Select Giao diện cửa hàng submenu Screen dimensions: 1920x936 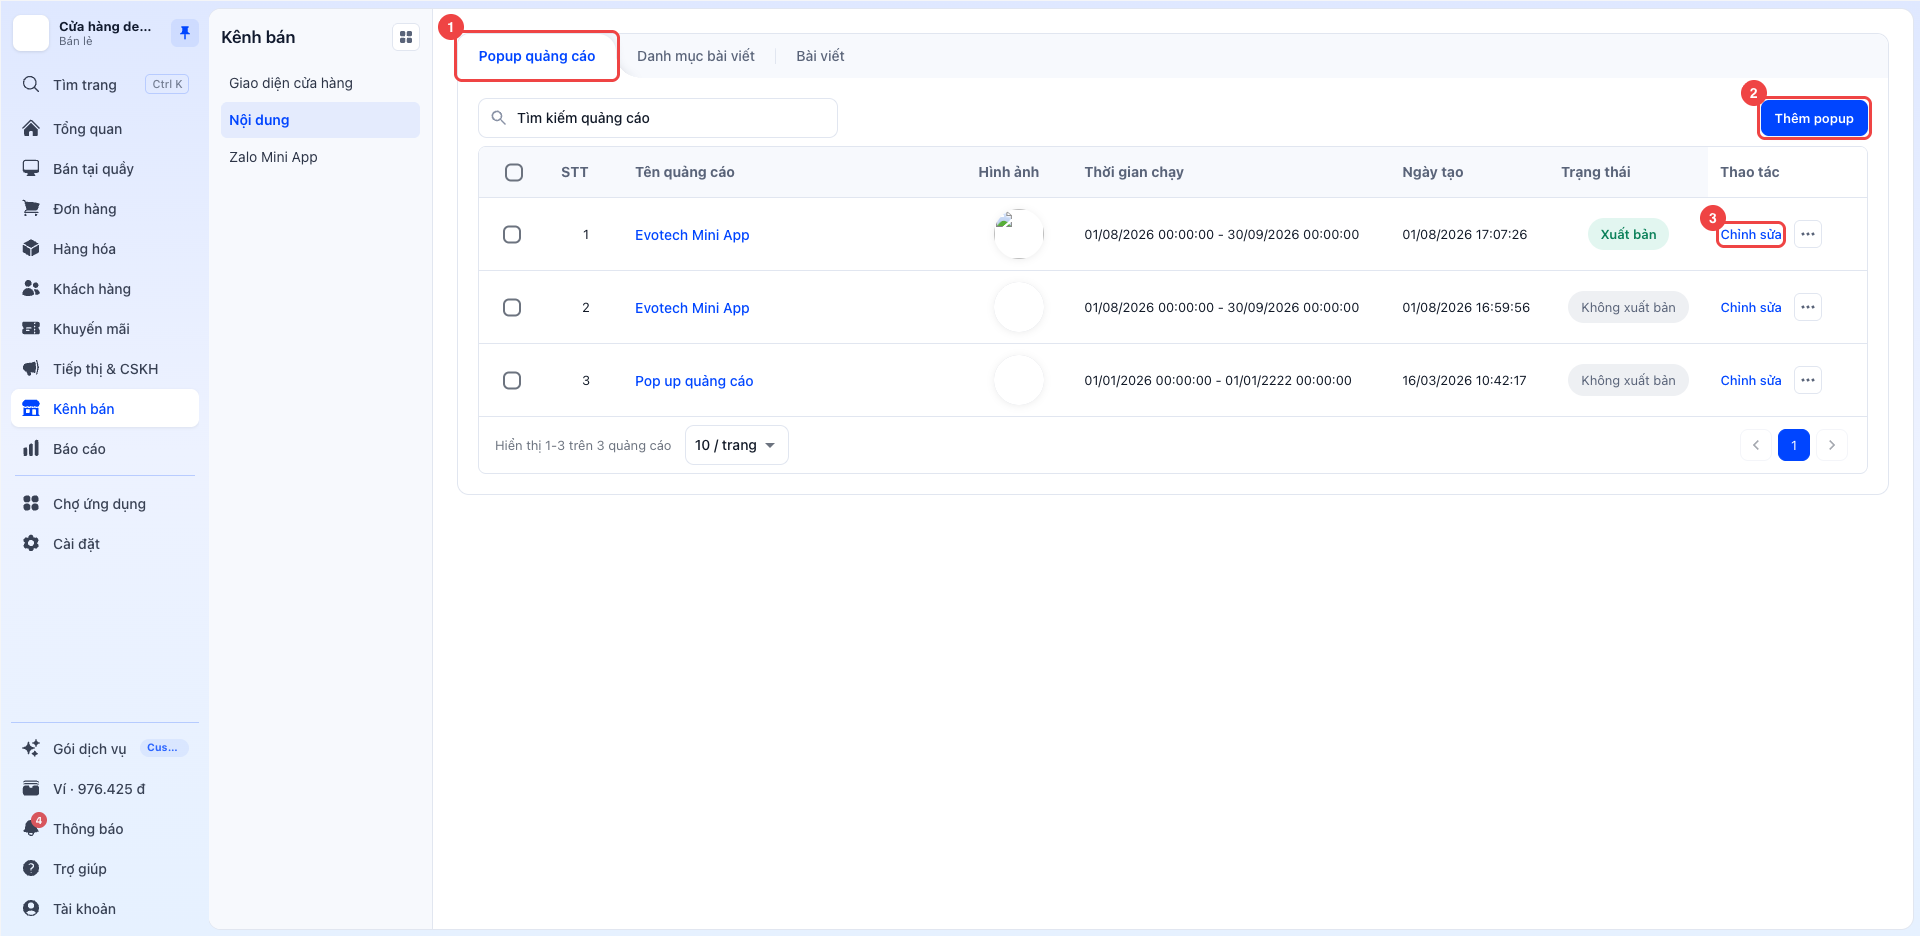coord(320,83)
